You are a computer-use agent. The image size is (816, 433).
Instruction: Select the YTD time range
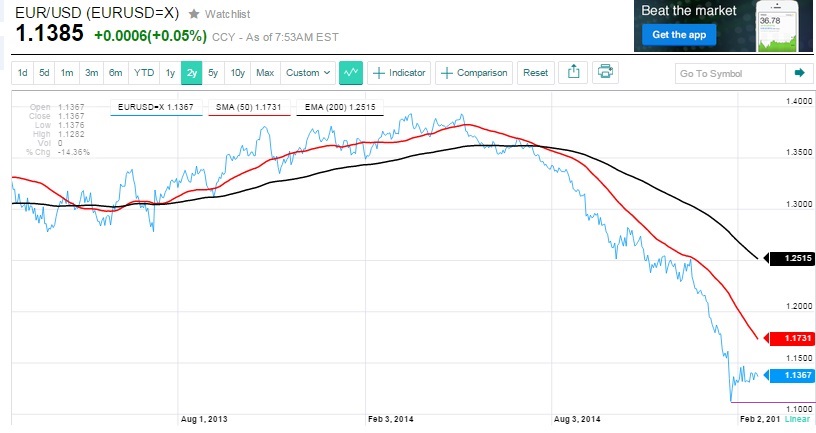(144, 73)
